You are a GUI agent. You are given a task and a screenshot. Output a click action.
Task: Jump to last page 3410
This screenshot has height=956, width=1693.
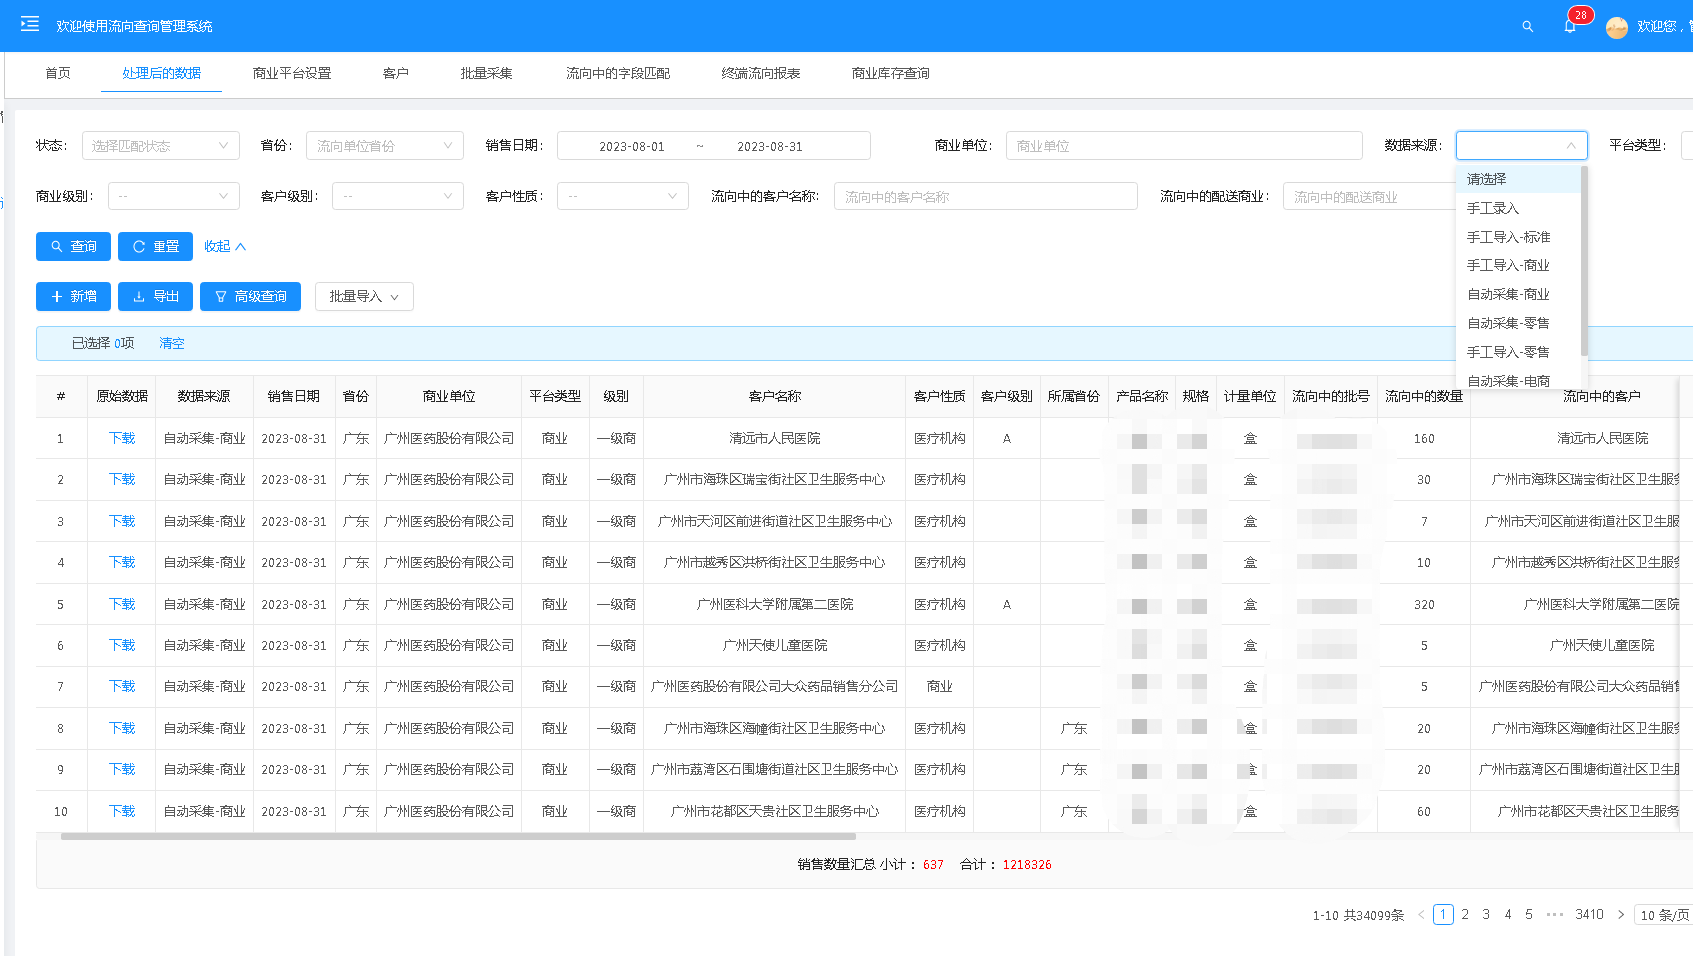point(1589,915)
